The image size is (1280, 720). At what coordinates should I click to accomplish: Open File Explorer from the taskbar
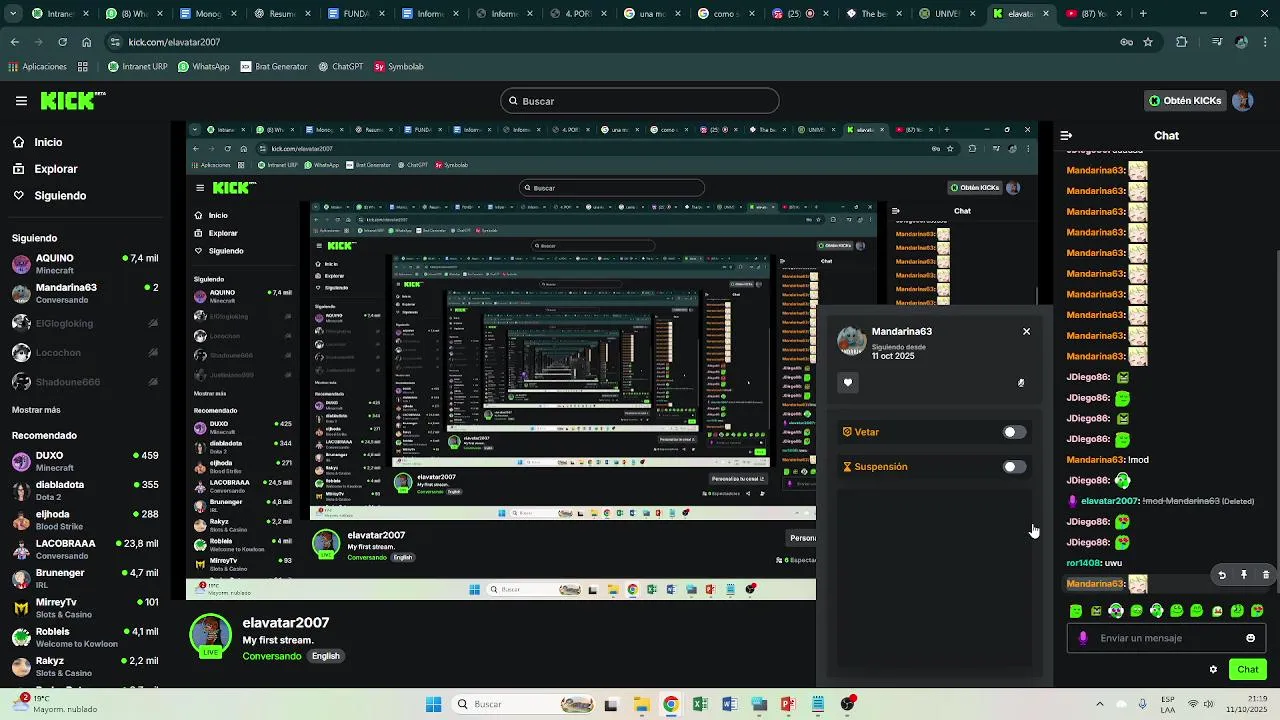[x=641, y=704]
